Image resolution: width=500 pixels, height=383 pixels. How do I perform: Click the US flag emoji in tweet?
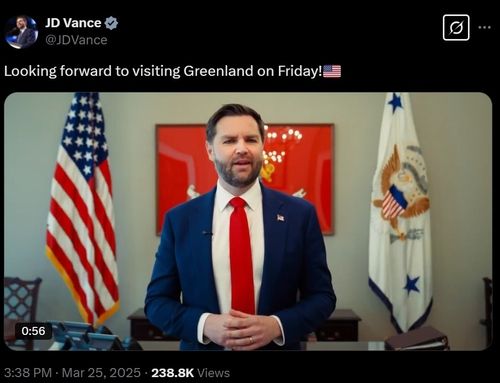pos(332,71)
